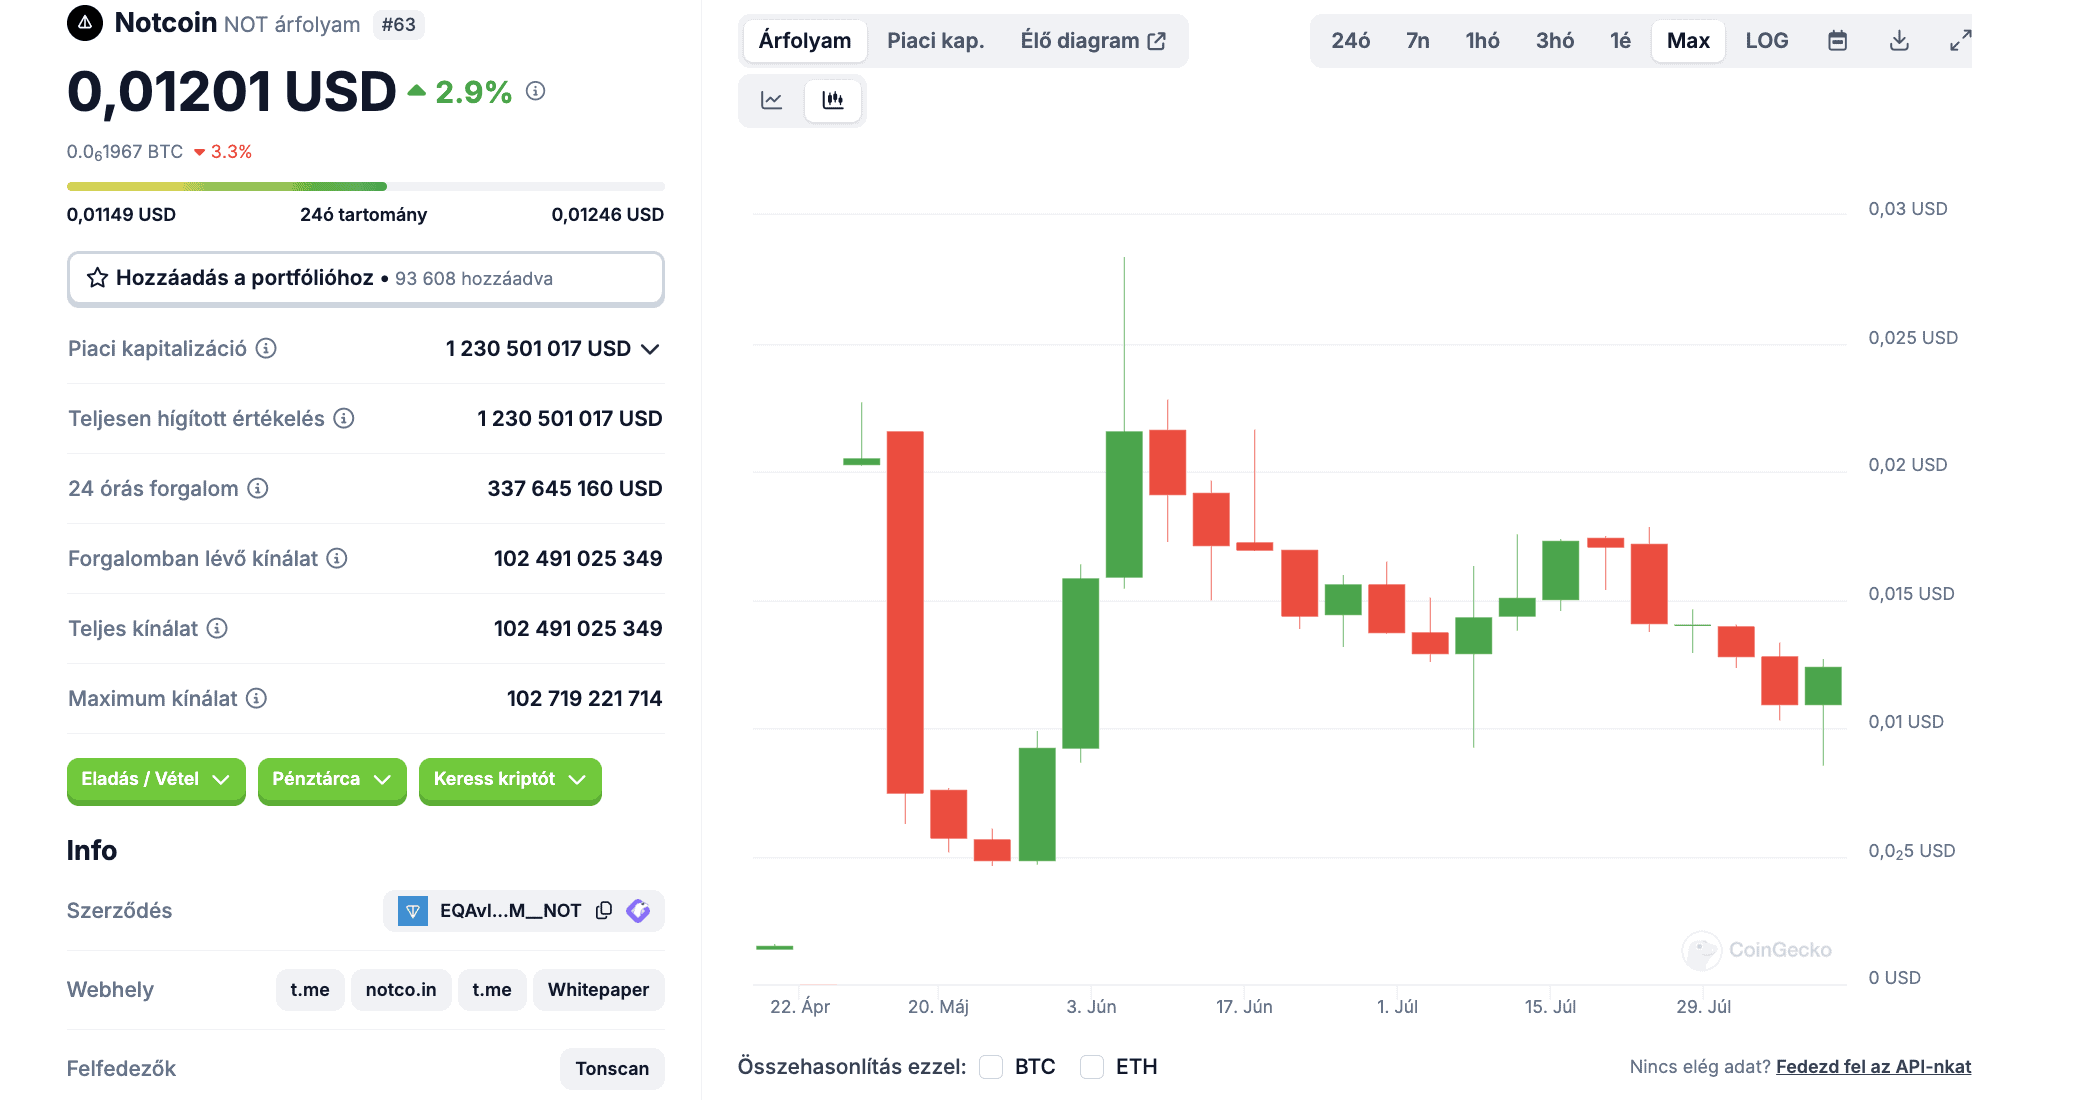
Task: Expand chart to fullscreen
Action: click(x=1961, y=41)
